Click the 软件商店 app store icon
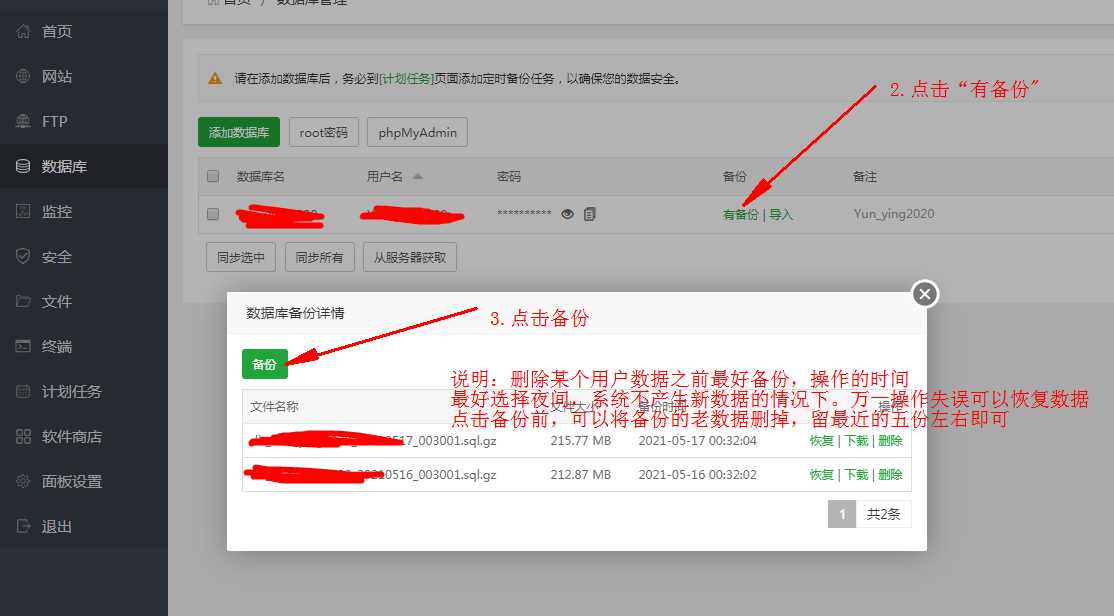 point(23,436)
